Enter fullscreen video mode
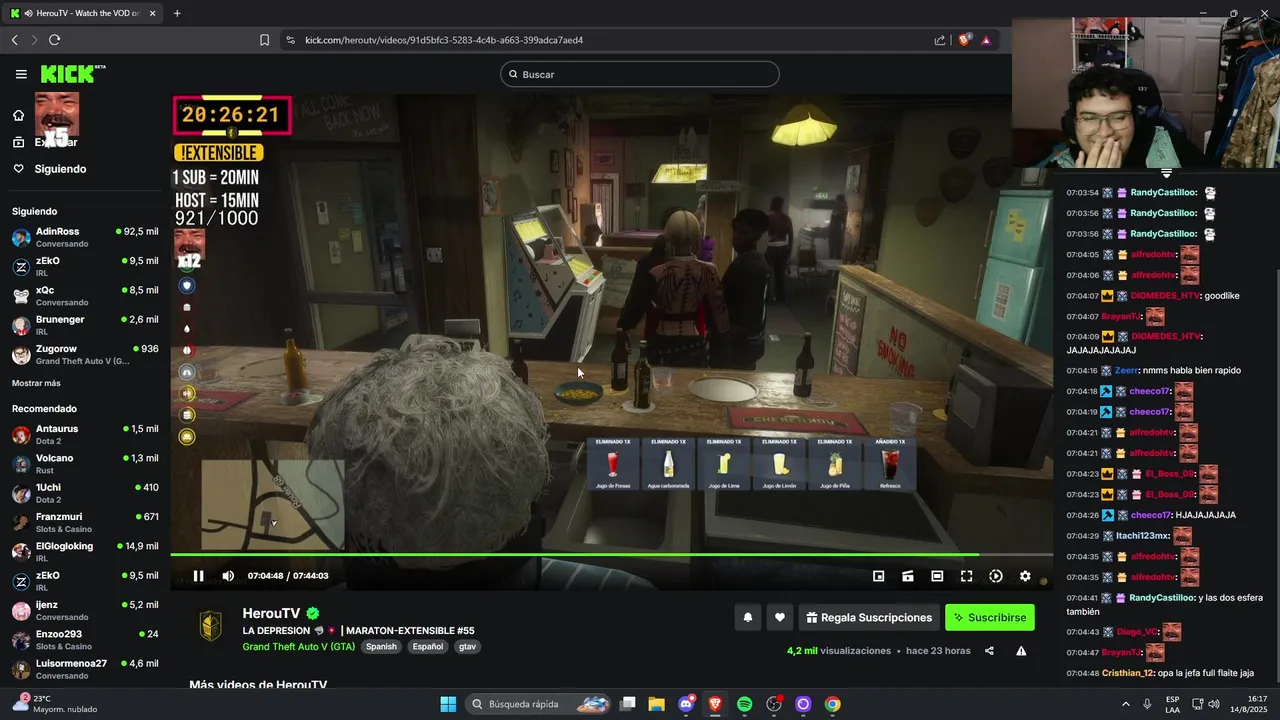Image resolution: width=1280 pixels, height=720 pixels. pyautogui.click(x=966, y=576)
